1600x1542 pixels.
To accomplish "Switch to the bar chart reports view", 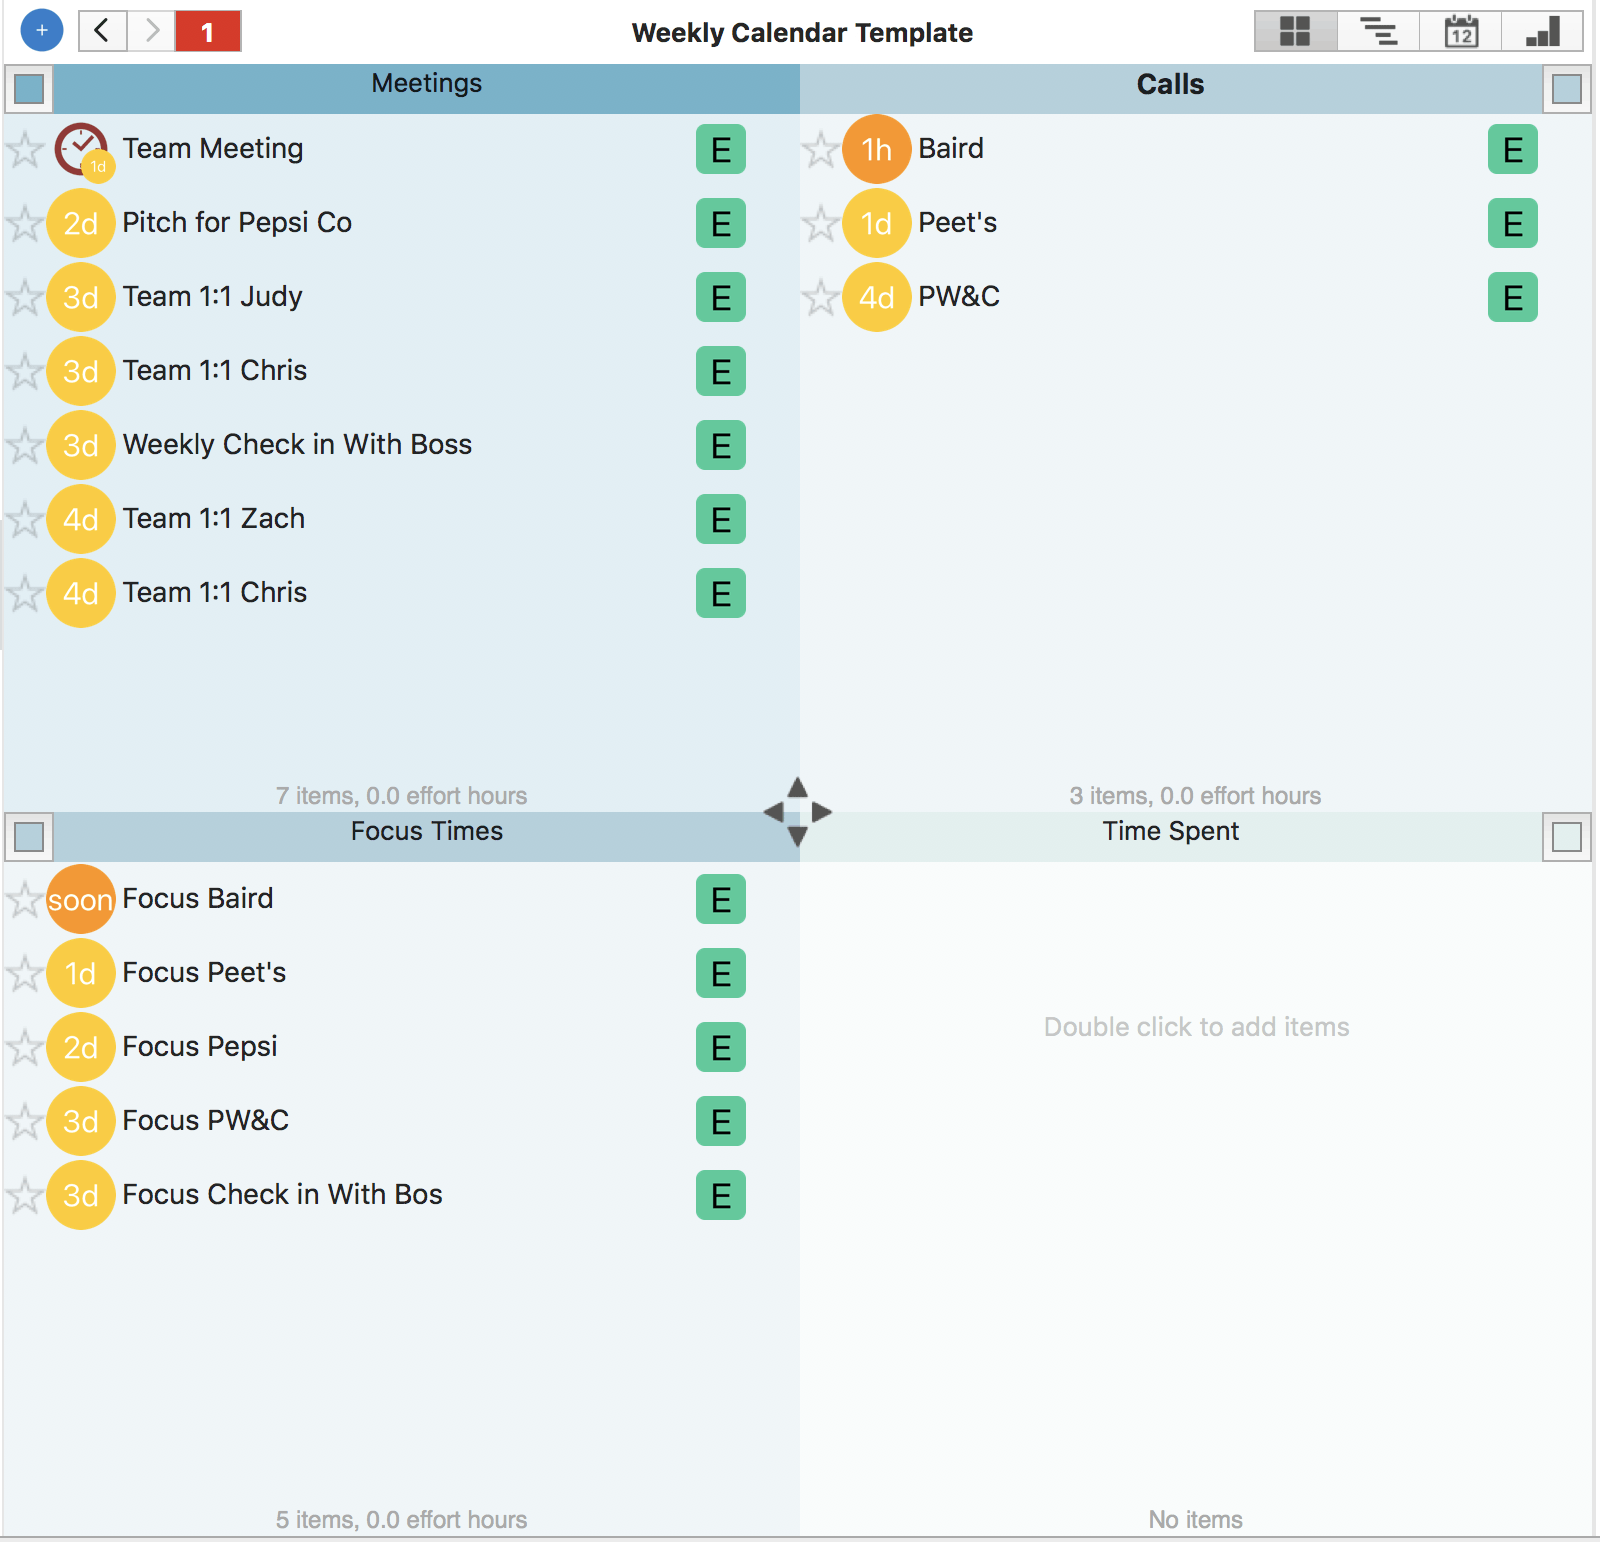I will click(1542, 31).
